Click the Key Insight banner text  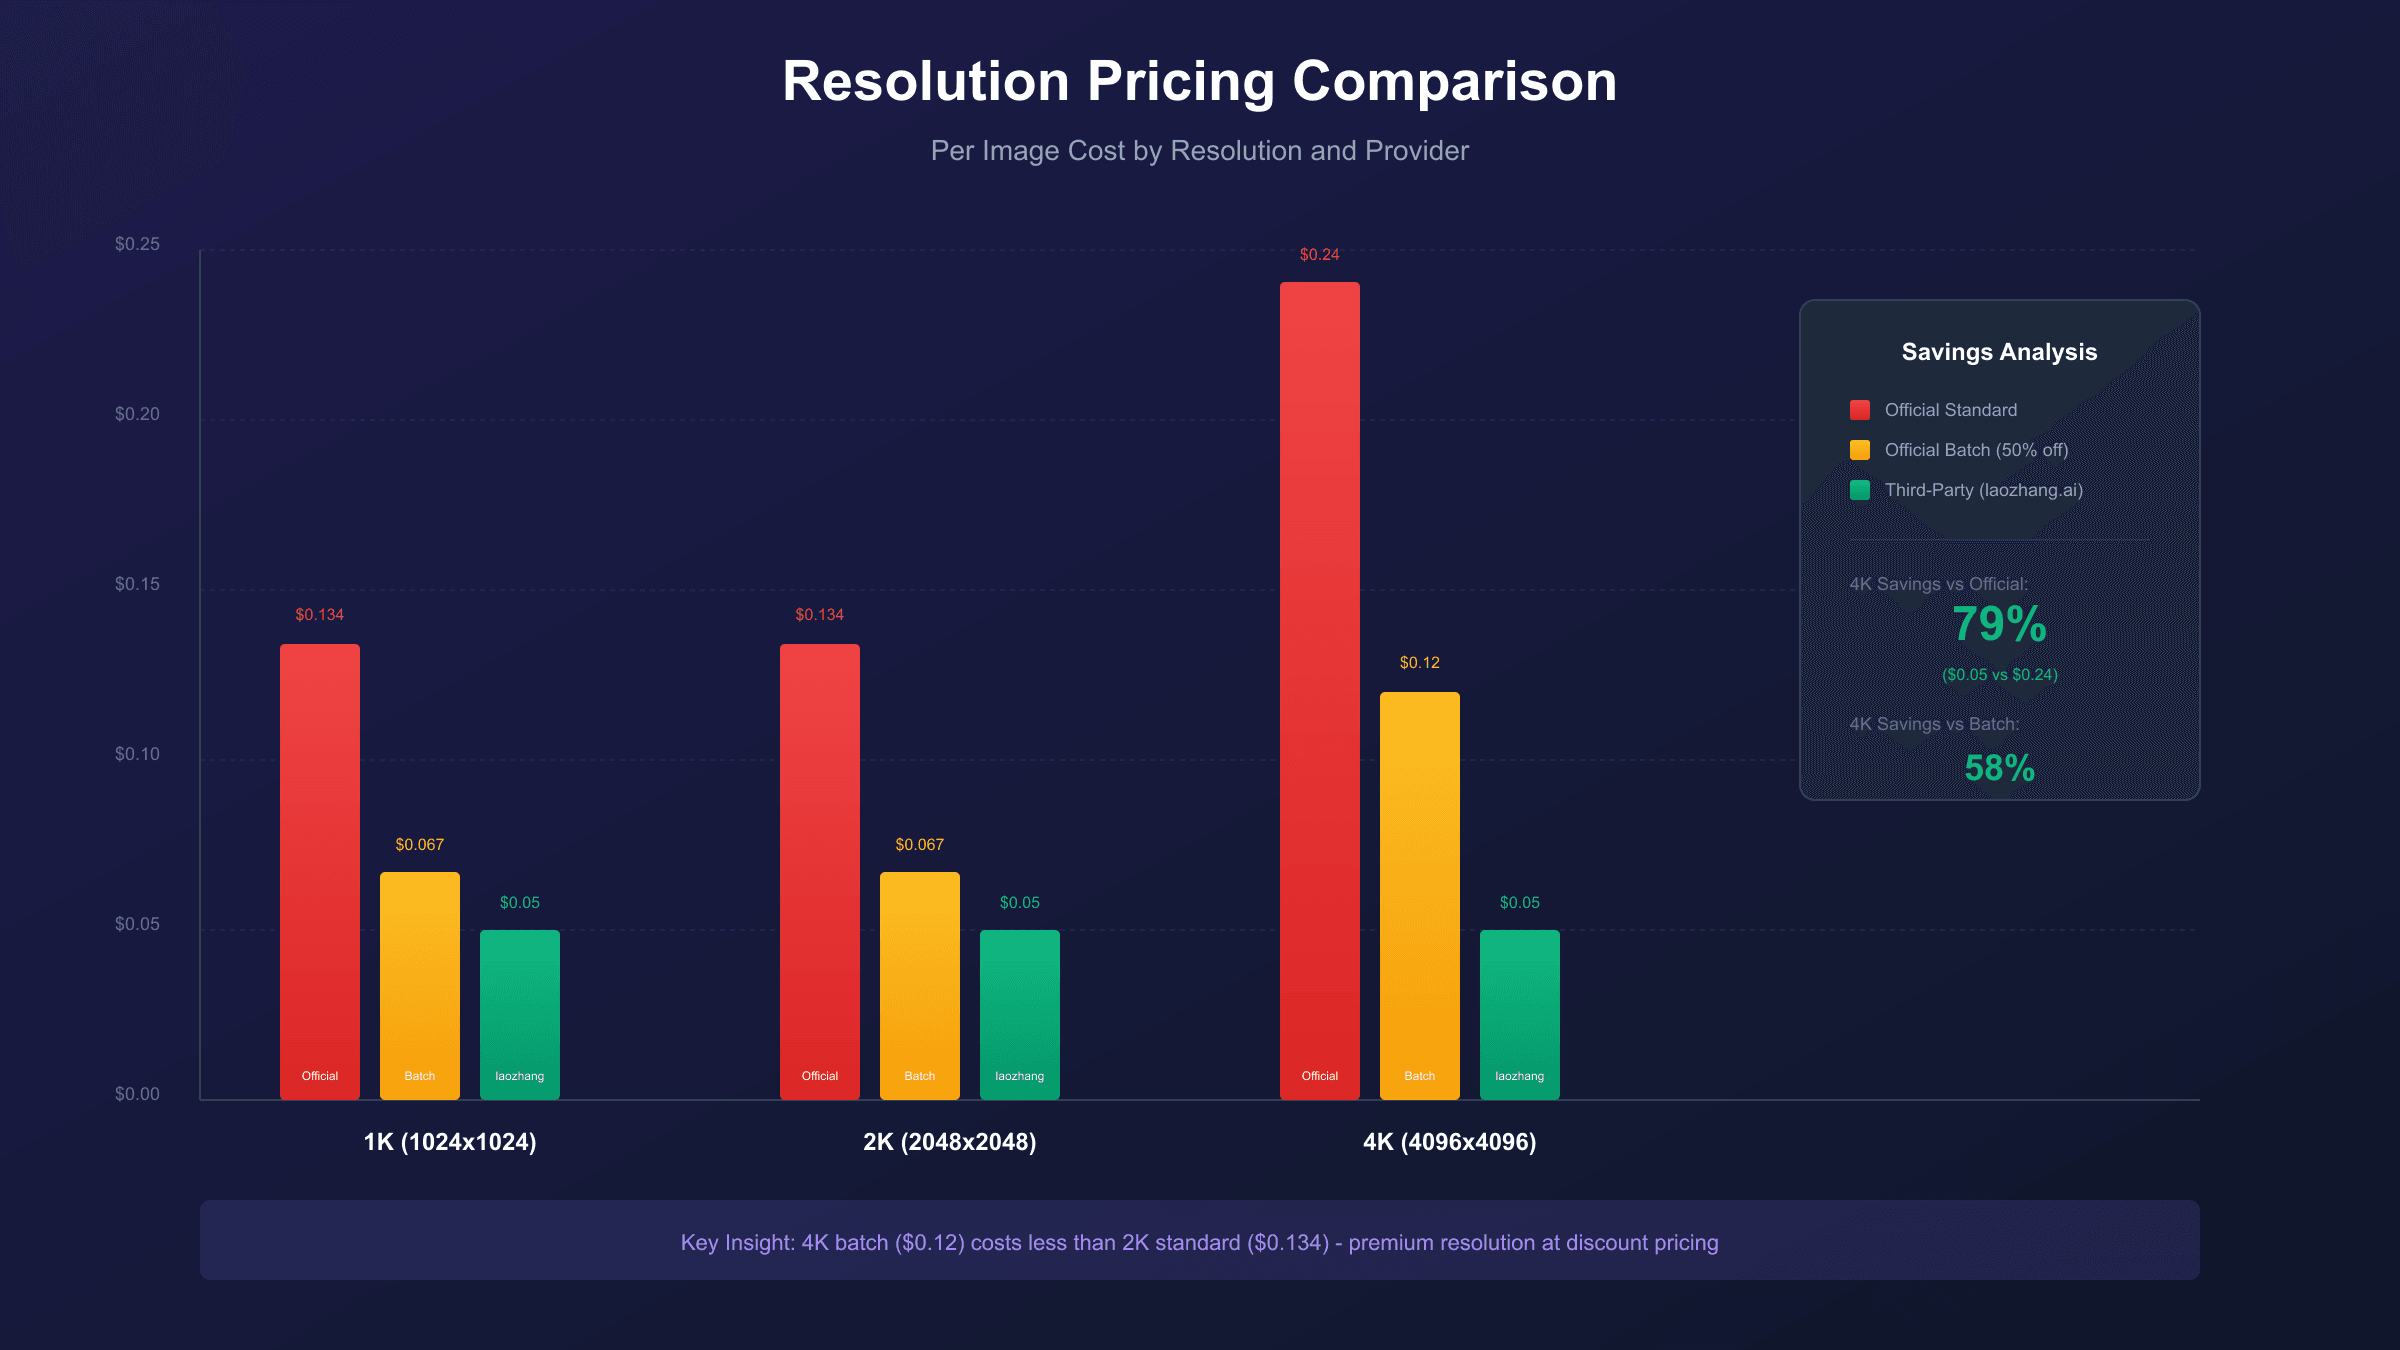pos(1199,1242)
